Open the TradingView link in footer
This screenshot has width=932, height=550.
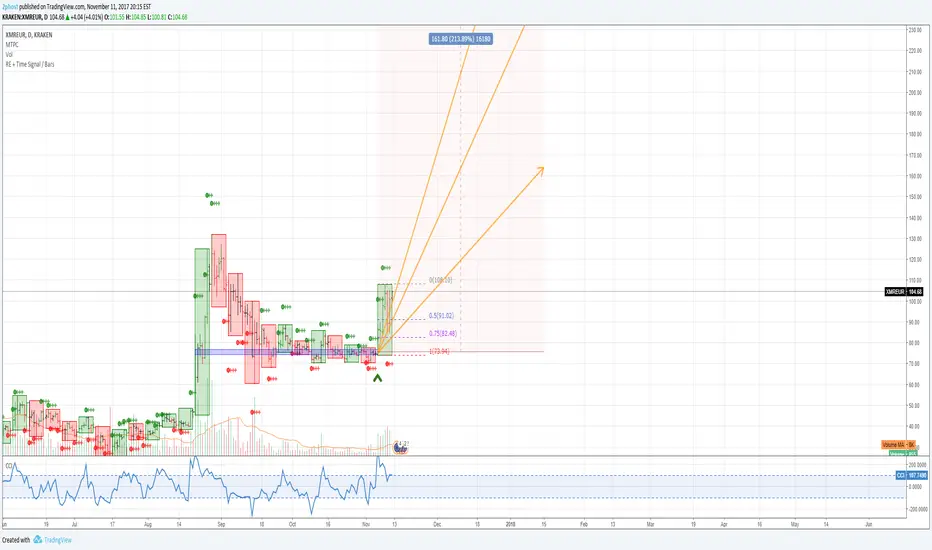pyautogui.click(x=58, y=540)
